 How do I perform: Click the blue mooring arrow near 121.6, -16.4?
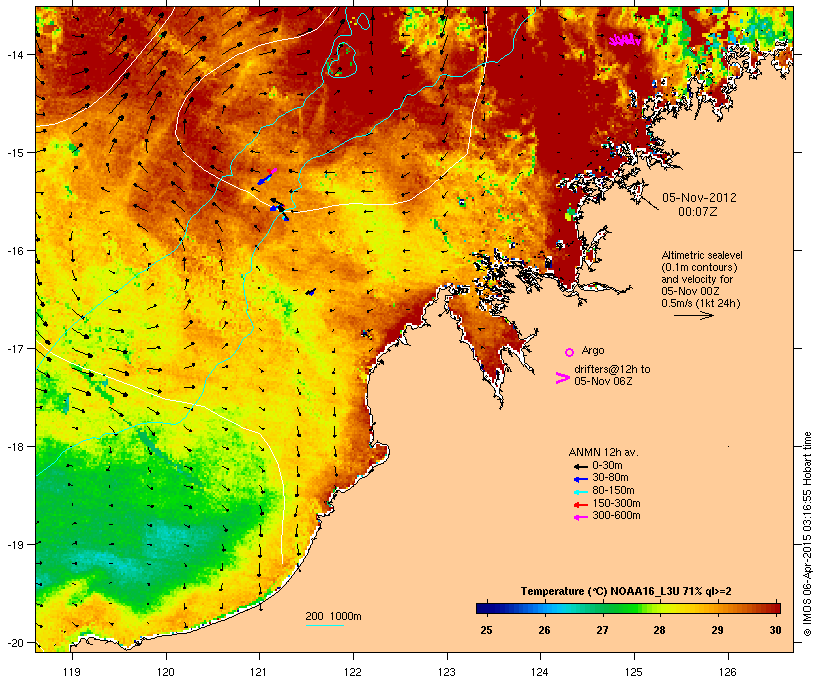coord(311,292)
